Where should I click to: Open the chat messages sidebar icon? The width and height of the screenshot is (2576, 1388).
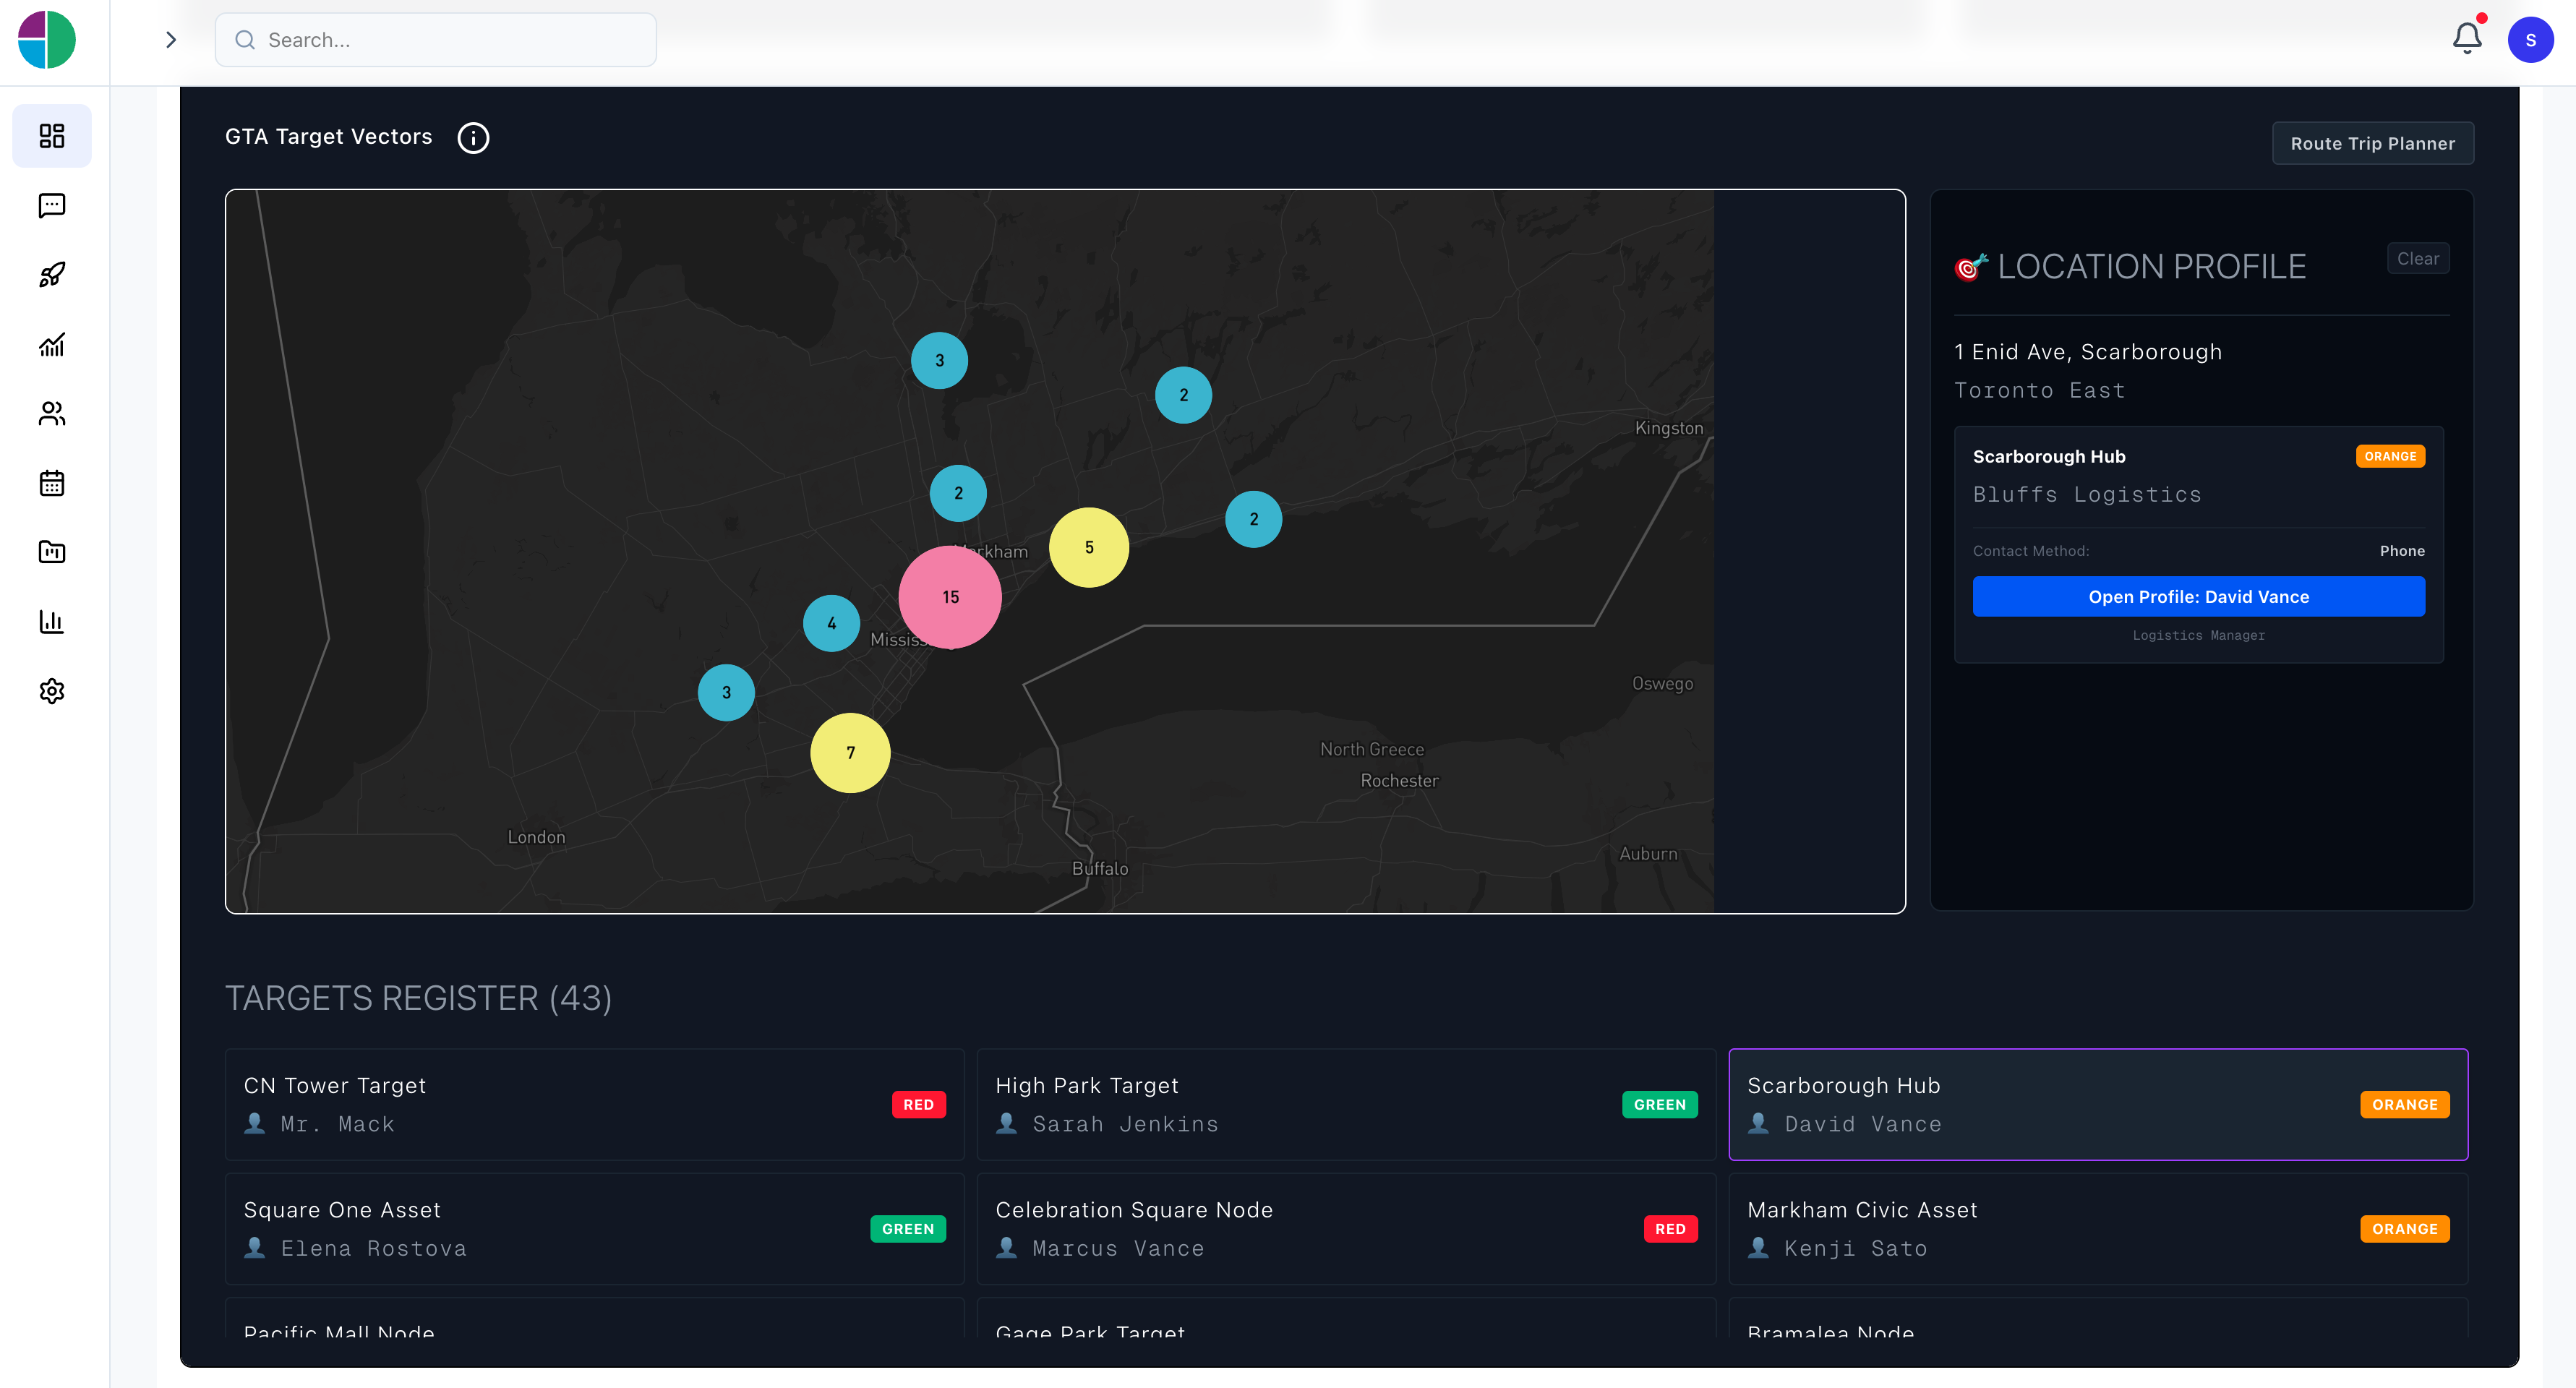52,205
